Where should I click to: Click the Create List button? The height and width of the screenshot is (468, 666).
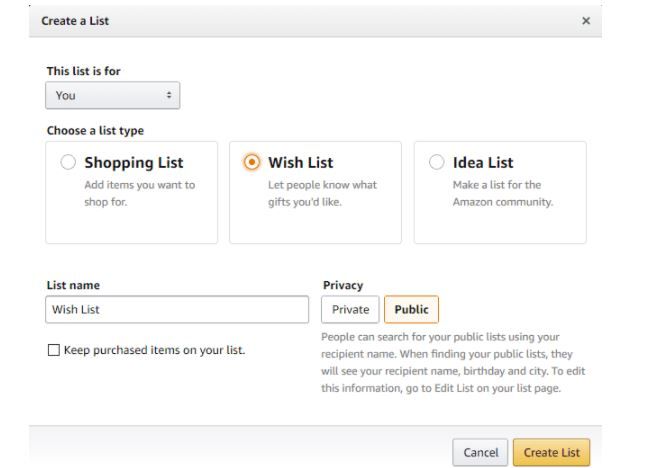click(551, 452)
